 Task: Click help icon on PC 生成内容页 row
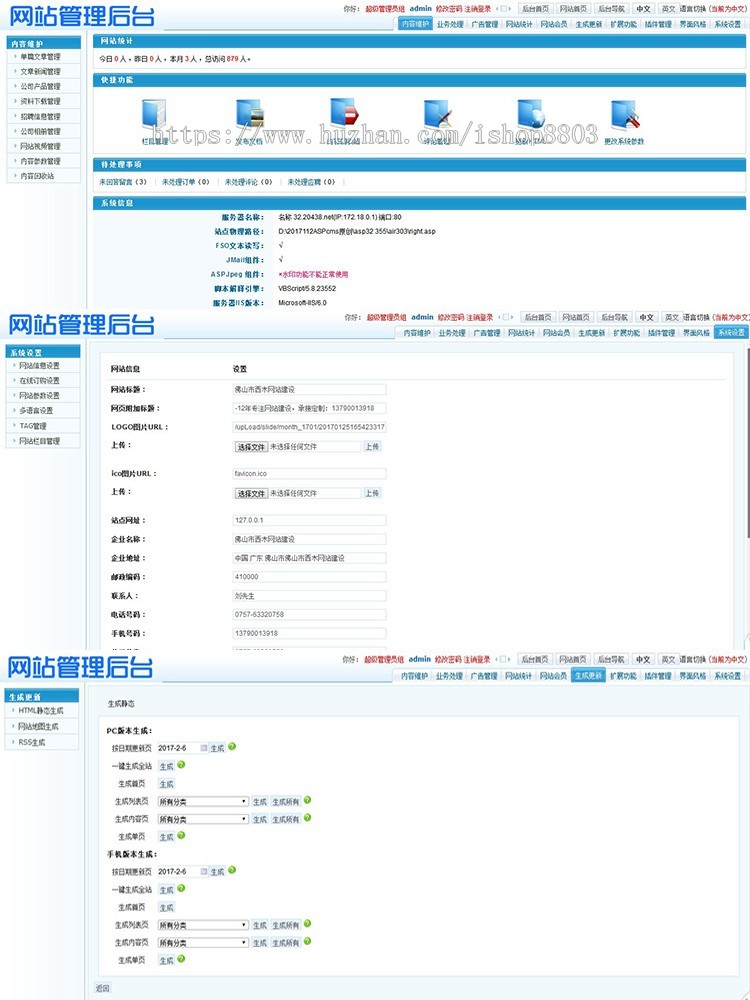[307, 818]
